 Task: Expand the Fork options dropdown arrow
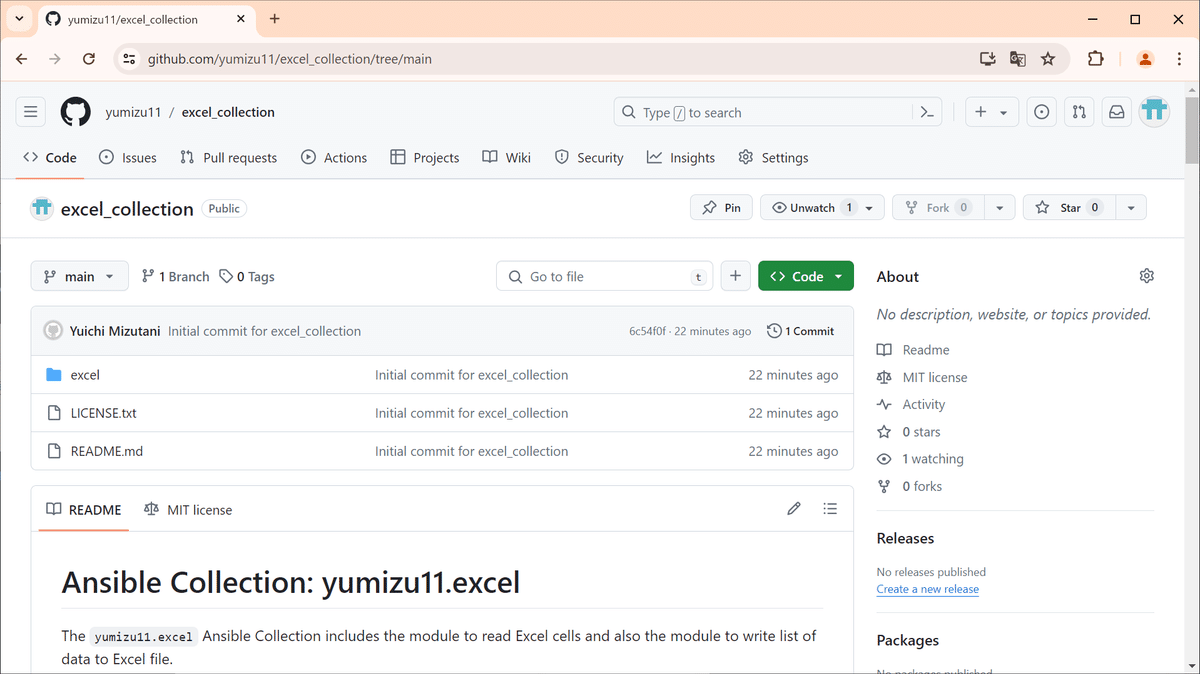click(x=999, y=207)
